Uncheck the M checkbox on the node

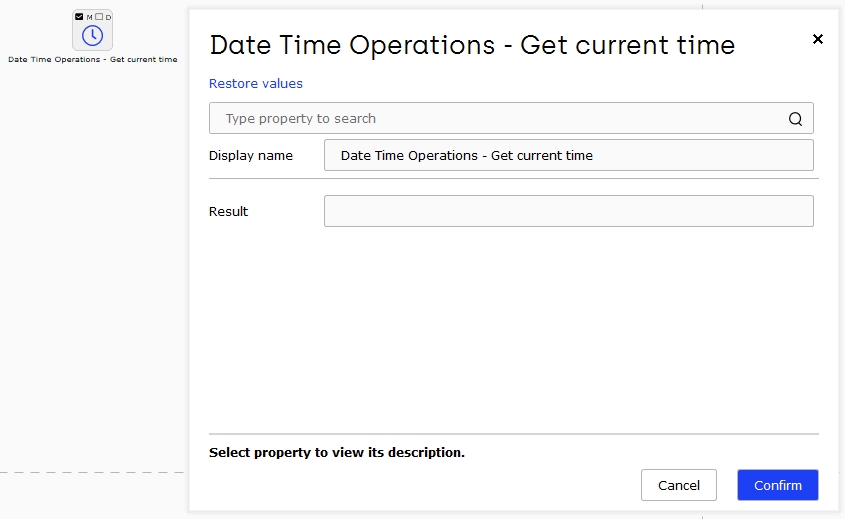tap(79, 17)
